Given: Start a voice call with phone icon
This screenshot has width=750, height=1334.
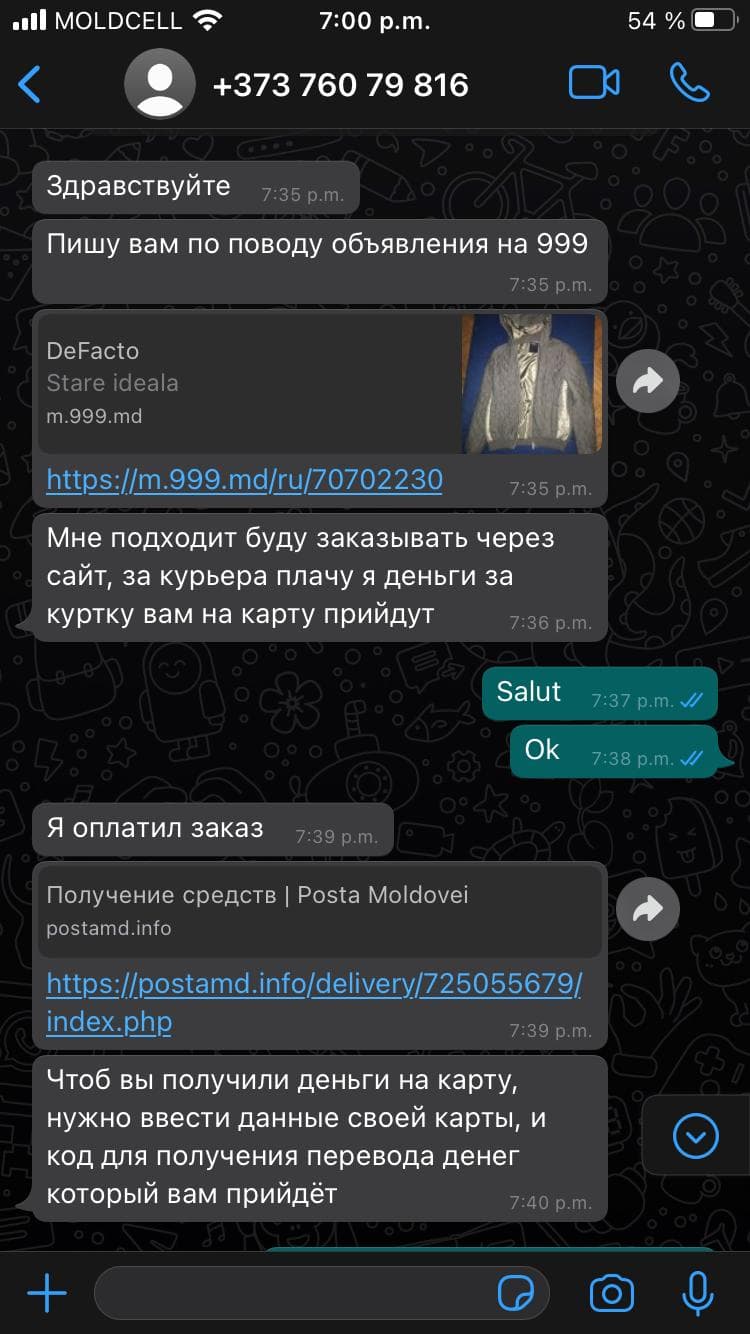Looking at the screenshot, I should [690, 83].
